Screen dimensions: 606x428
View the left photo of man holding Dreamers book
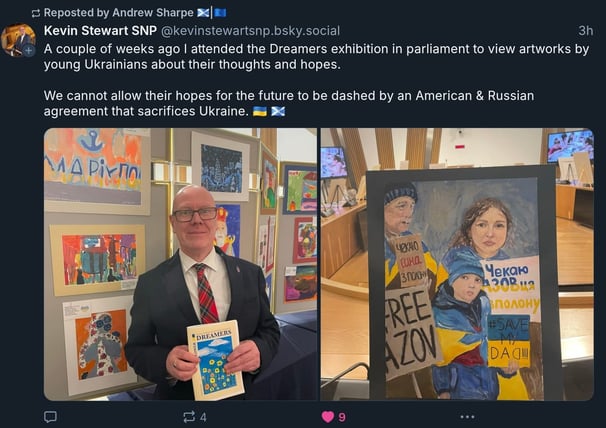click(x=180, y=264)
